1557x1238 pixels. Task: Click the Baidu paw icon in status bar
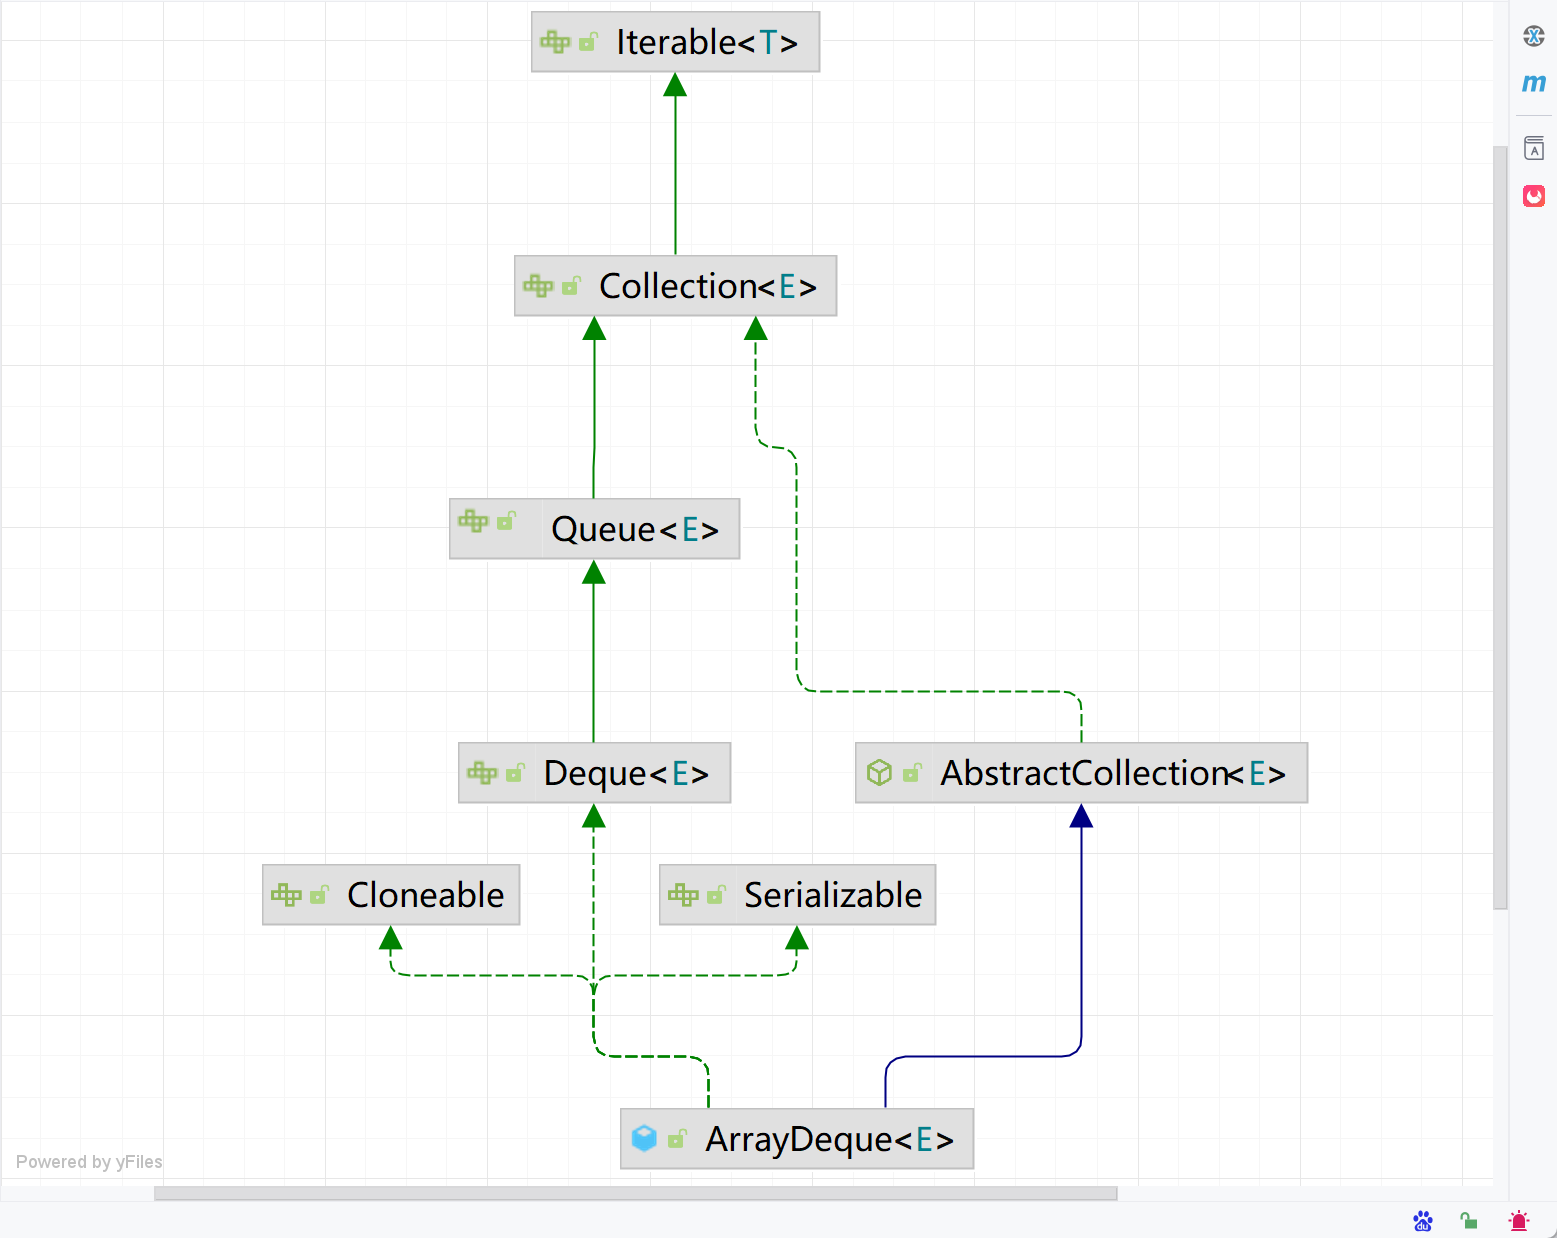click(1422, 1220)
